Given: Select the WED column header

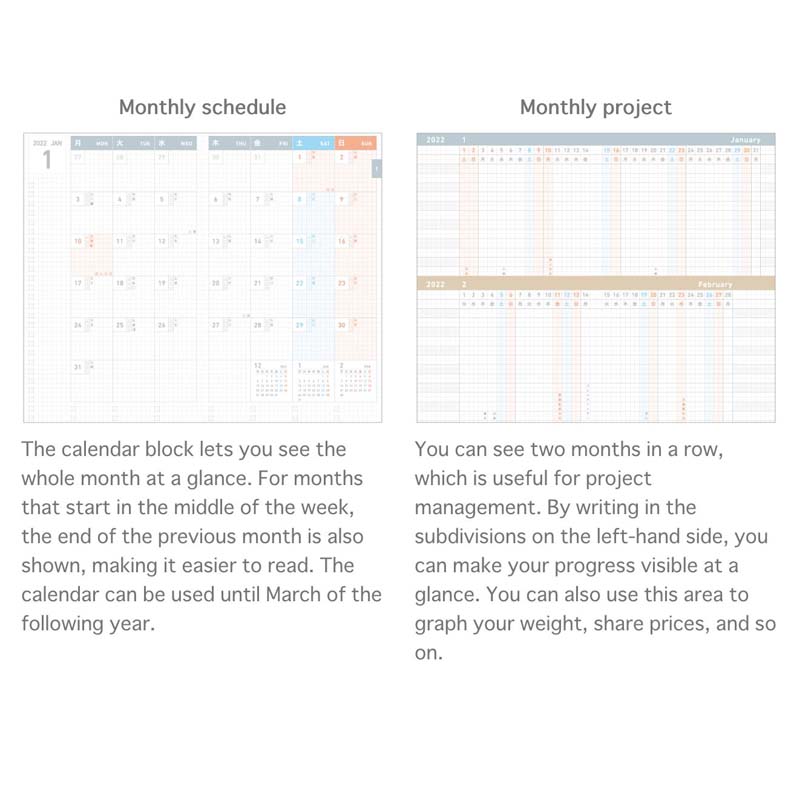Looking at the screenshot, I should (175, 143).
